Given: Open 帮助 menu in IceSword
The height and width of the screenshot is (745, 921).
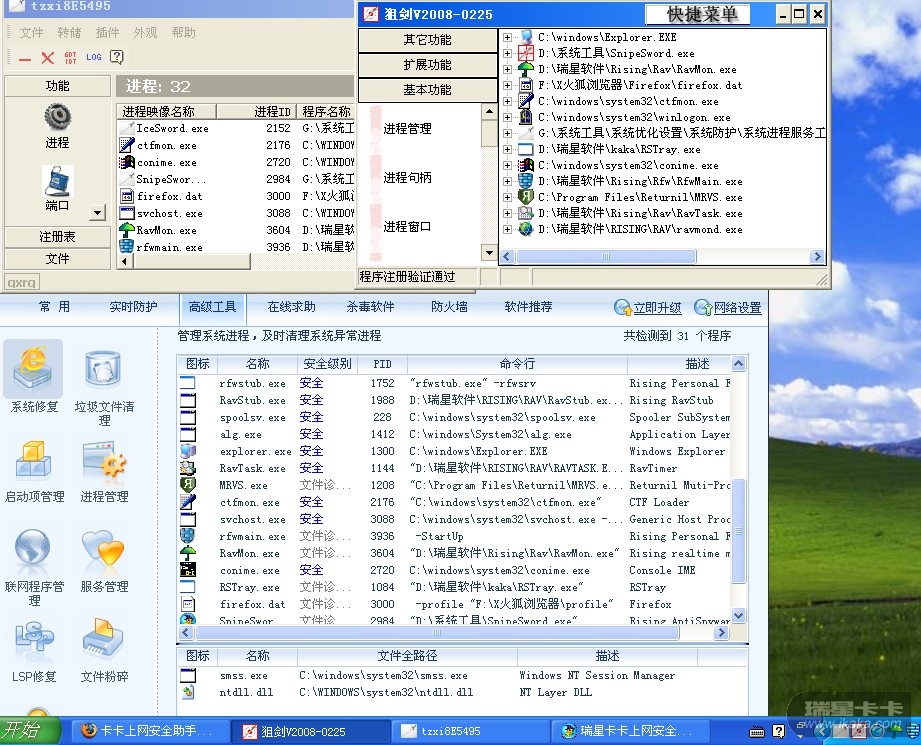Looking at the screenshot, I should 183,32.
